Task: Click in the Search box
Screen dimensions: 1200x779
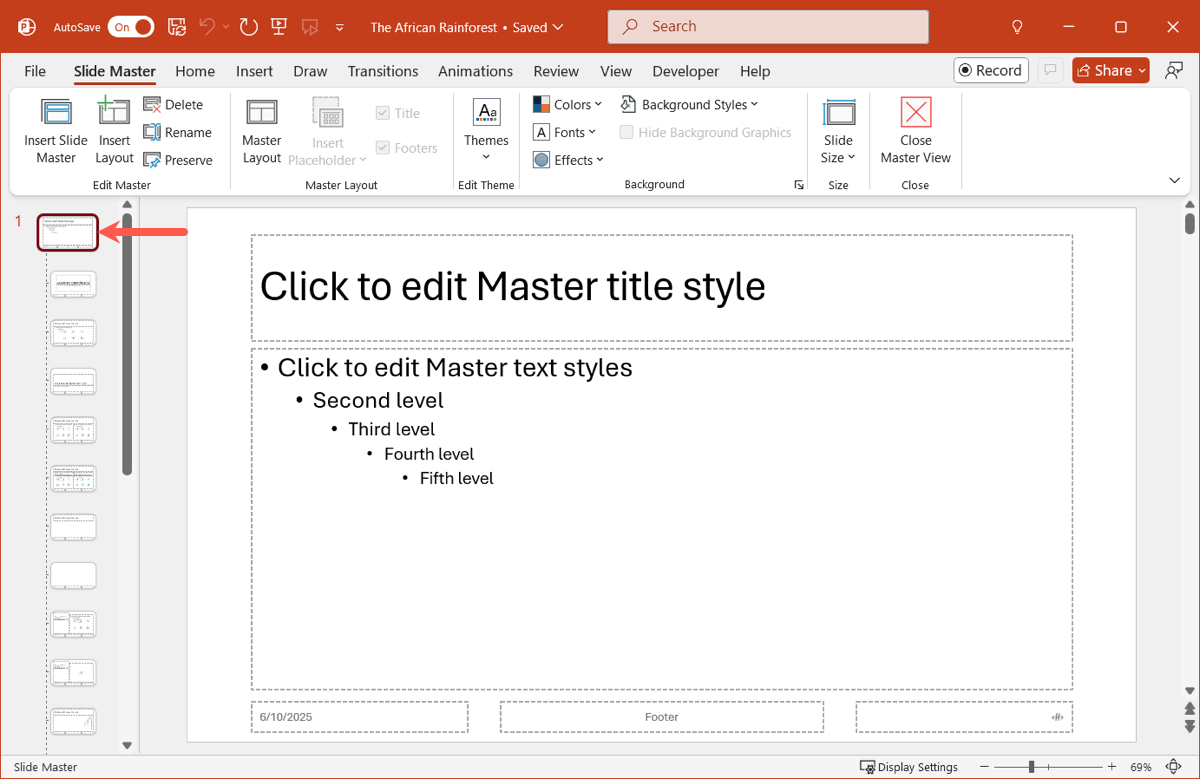Action: pos(768,27)
